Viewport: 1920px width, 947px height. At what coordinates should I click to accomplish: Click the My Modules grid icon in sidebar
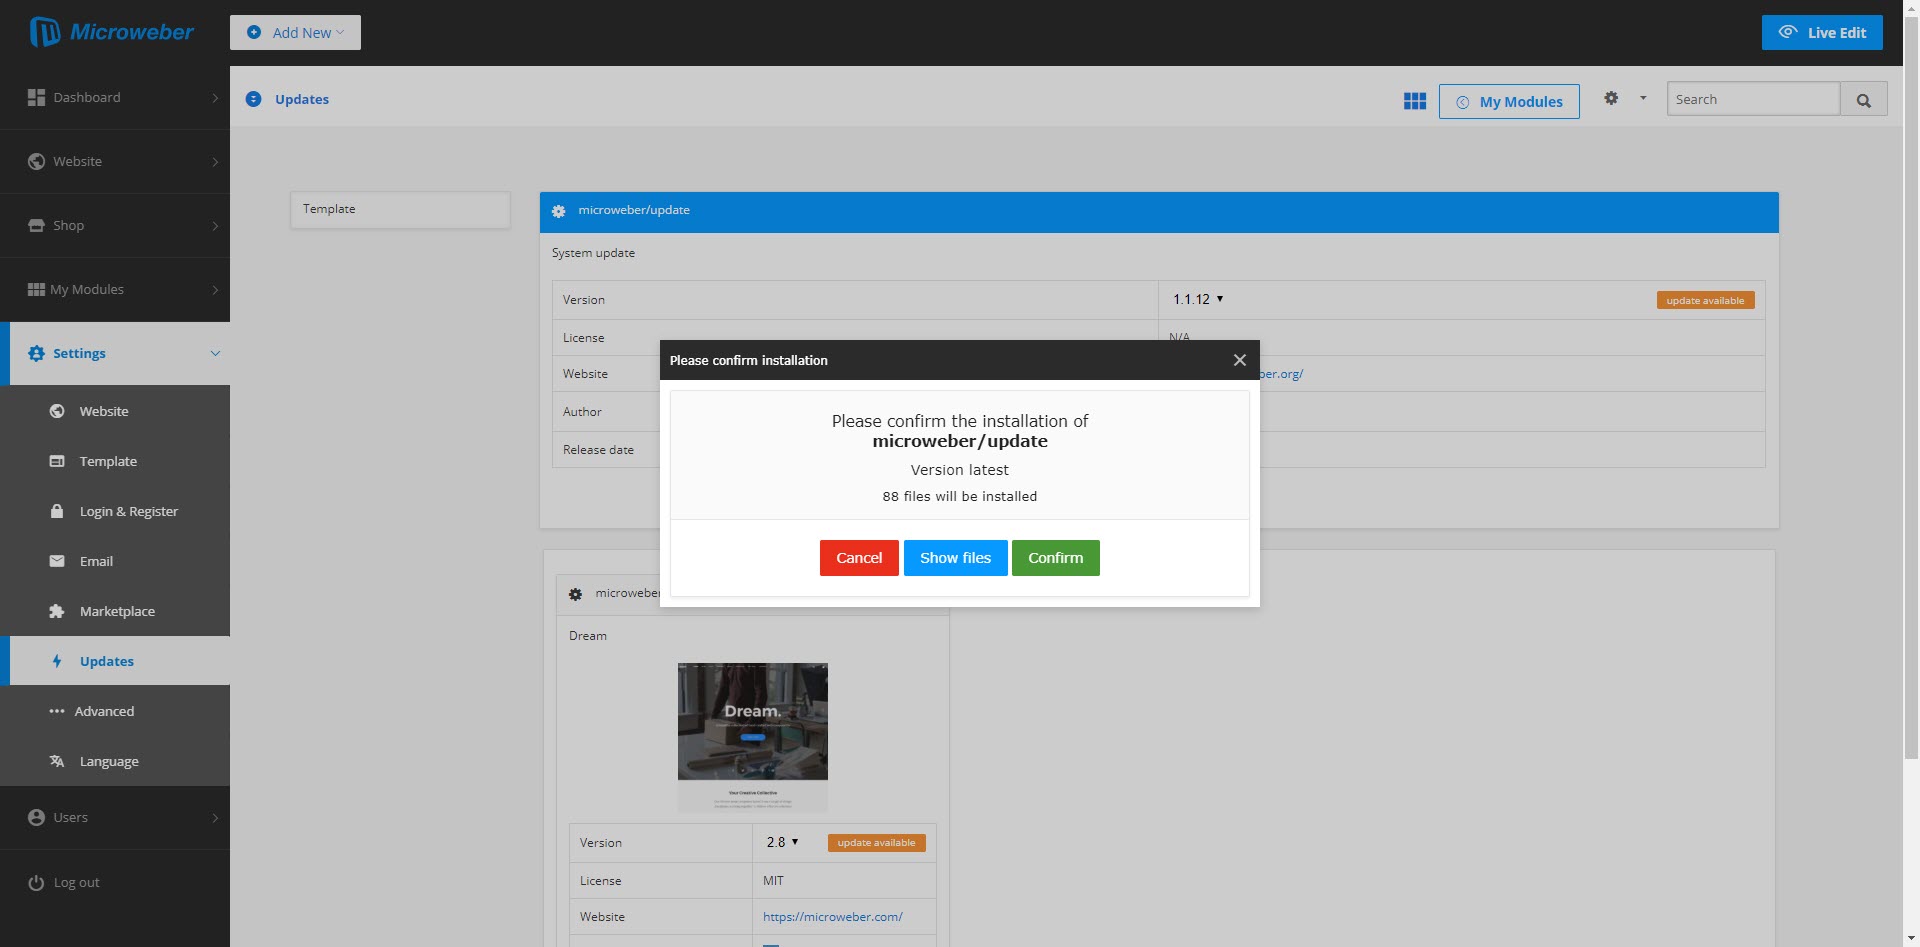pos(36,289)
